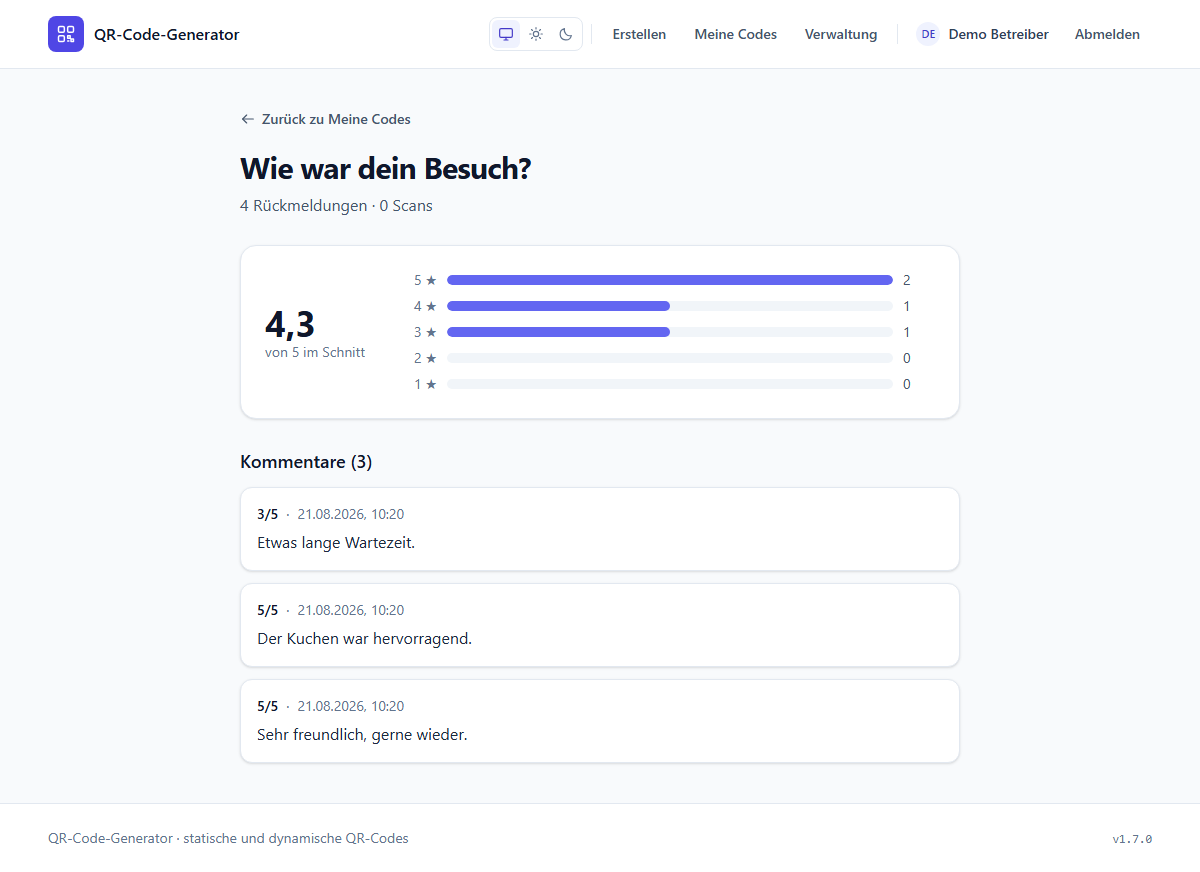Click the DE user avatar
Image resolution: width=1200 pixels, height=872 pixels.
(928, 34)
